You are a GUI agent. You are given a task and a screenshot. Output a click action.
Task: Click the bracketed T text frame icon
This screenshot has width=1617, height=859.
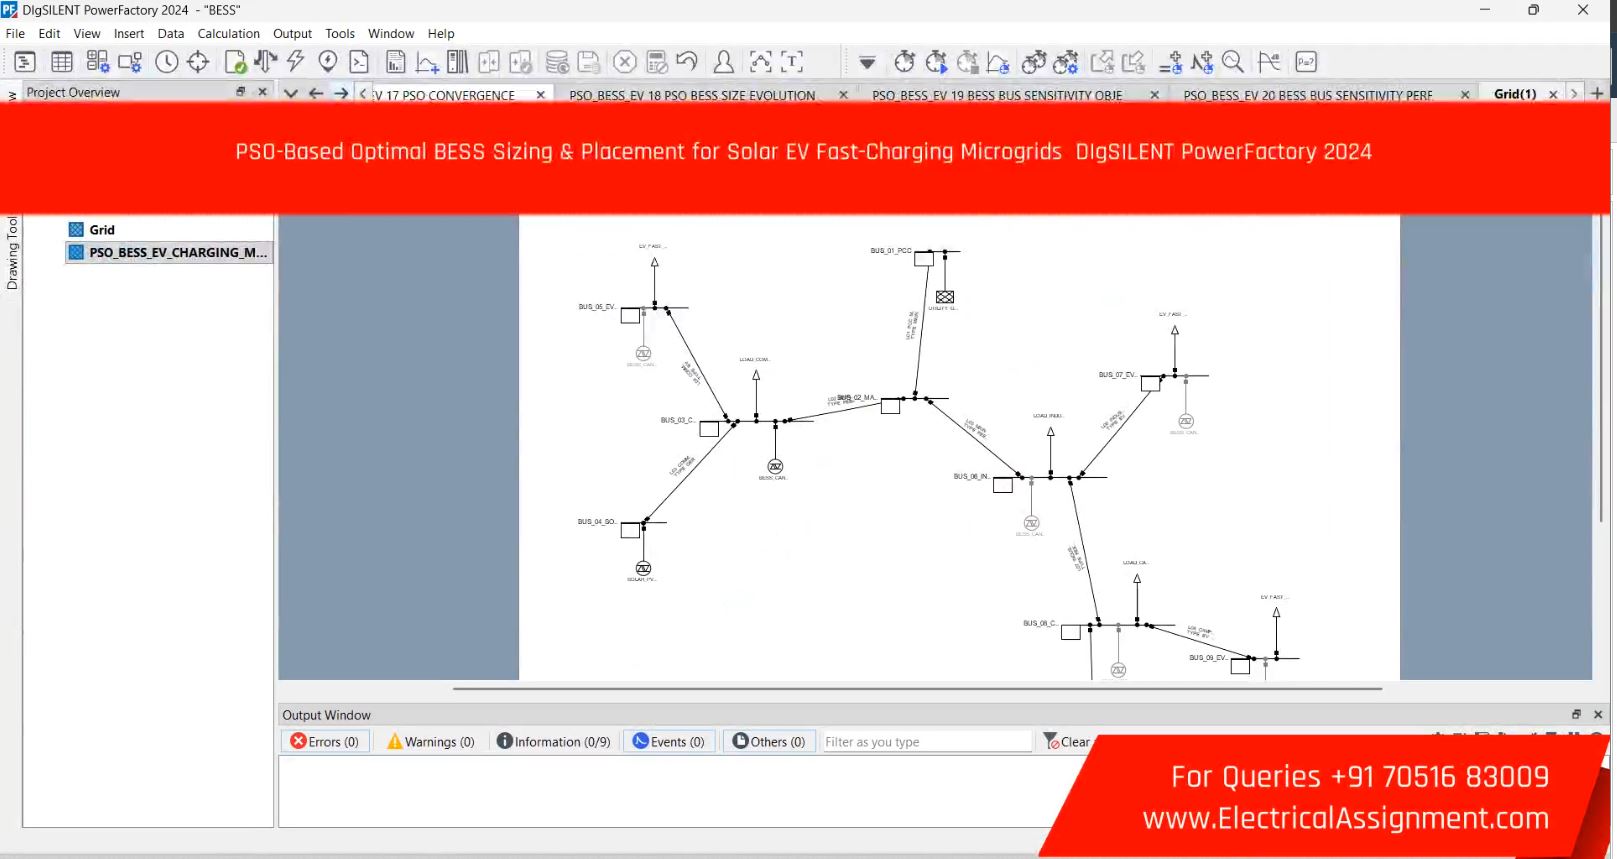[792, 62]
